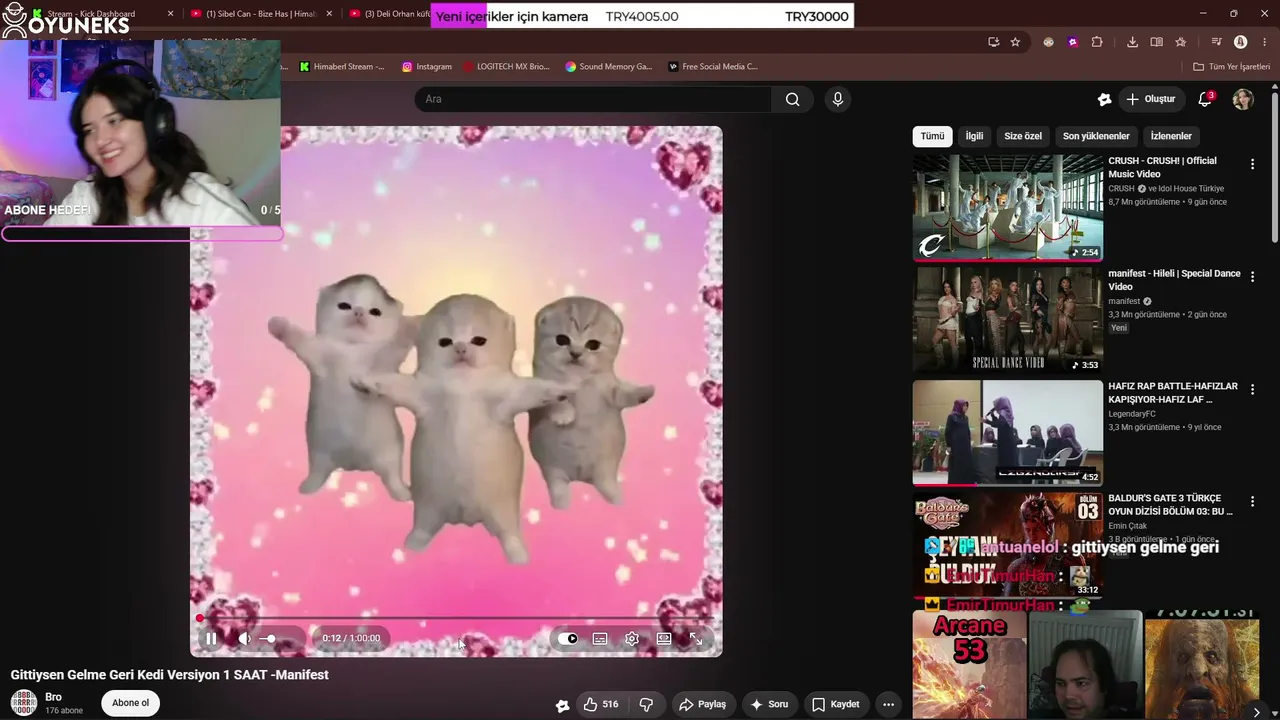
Task: Open the Himaberl Stream bookmark
Action: pos(342,67)
